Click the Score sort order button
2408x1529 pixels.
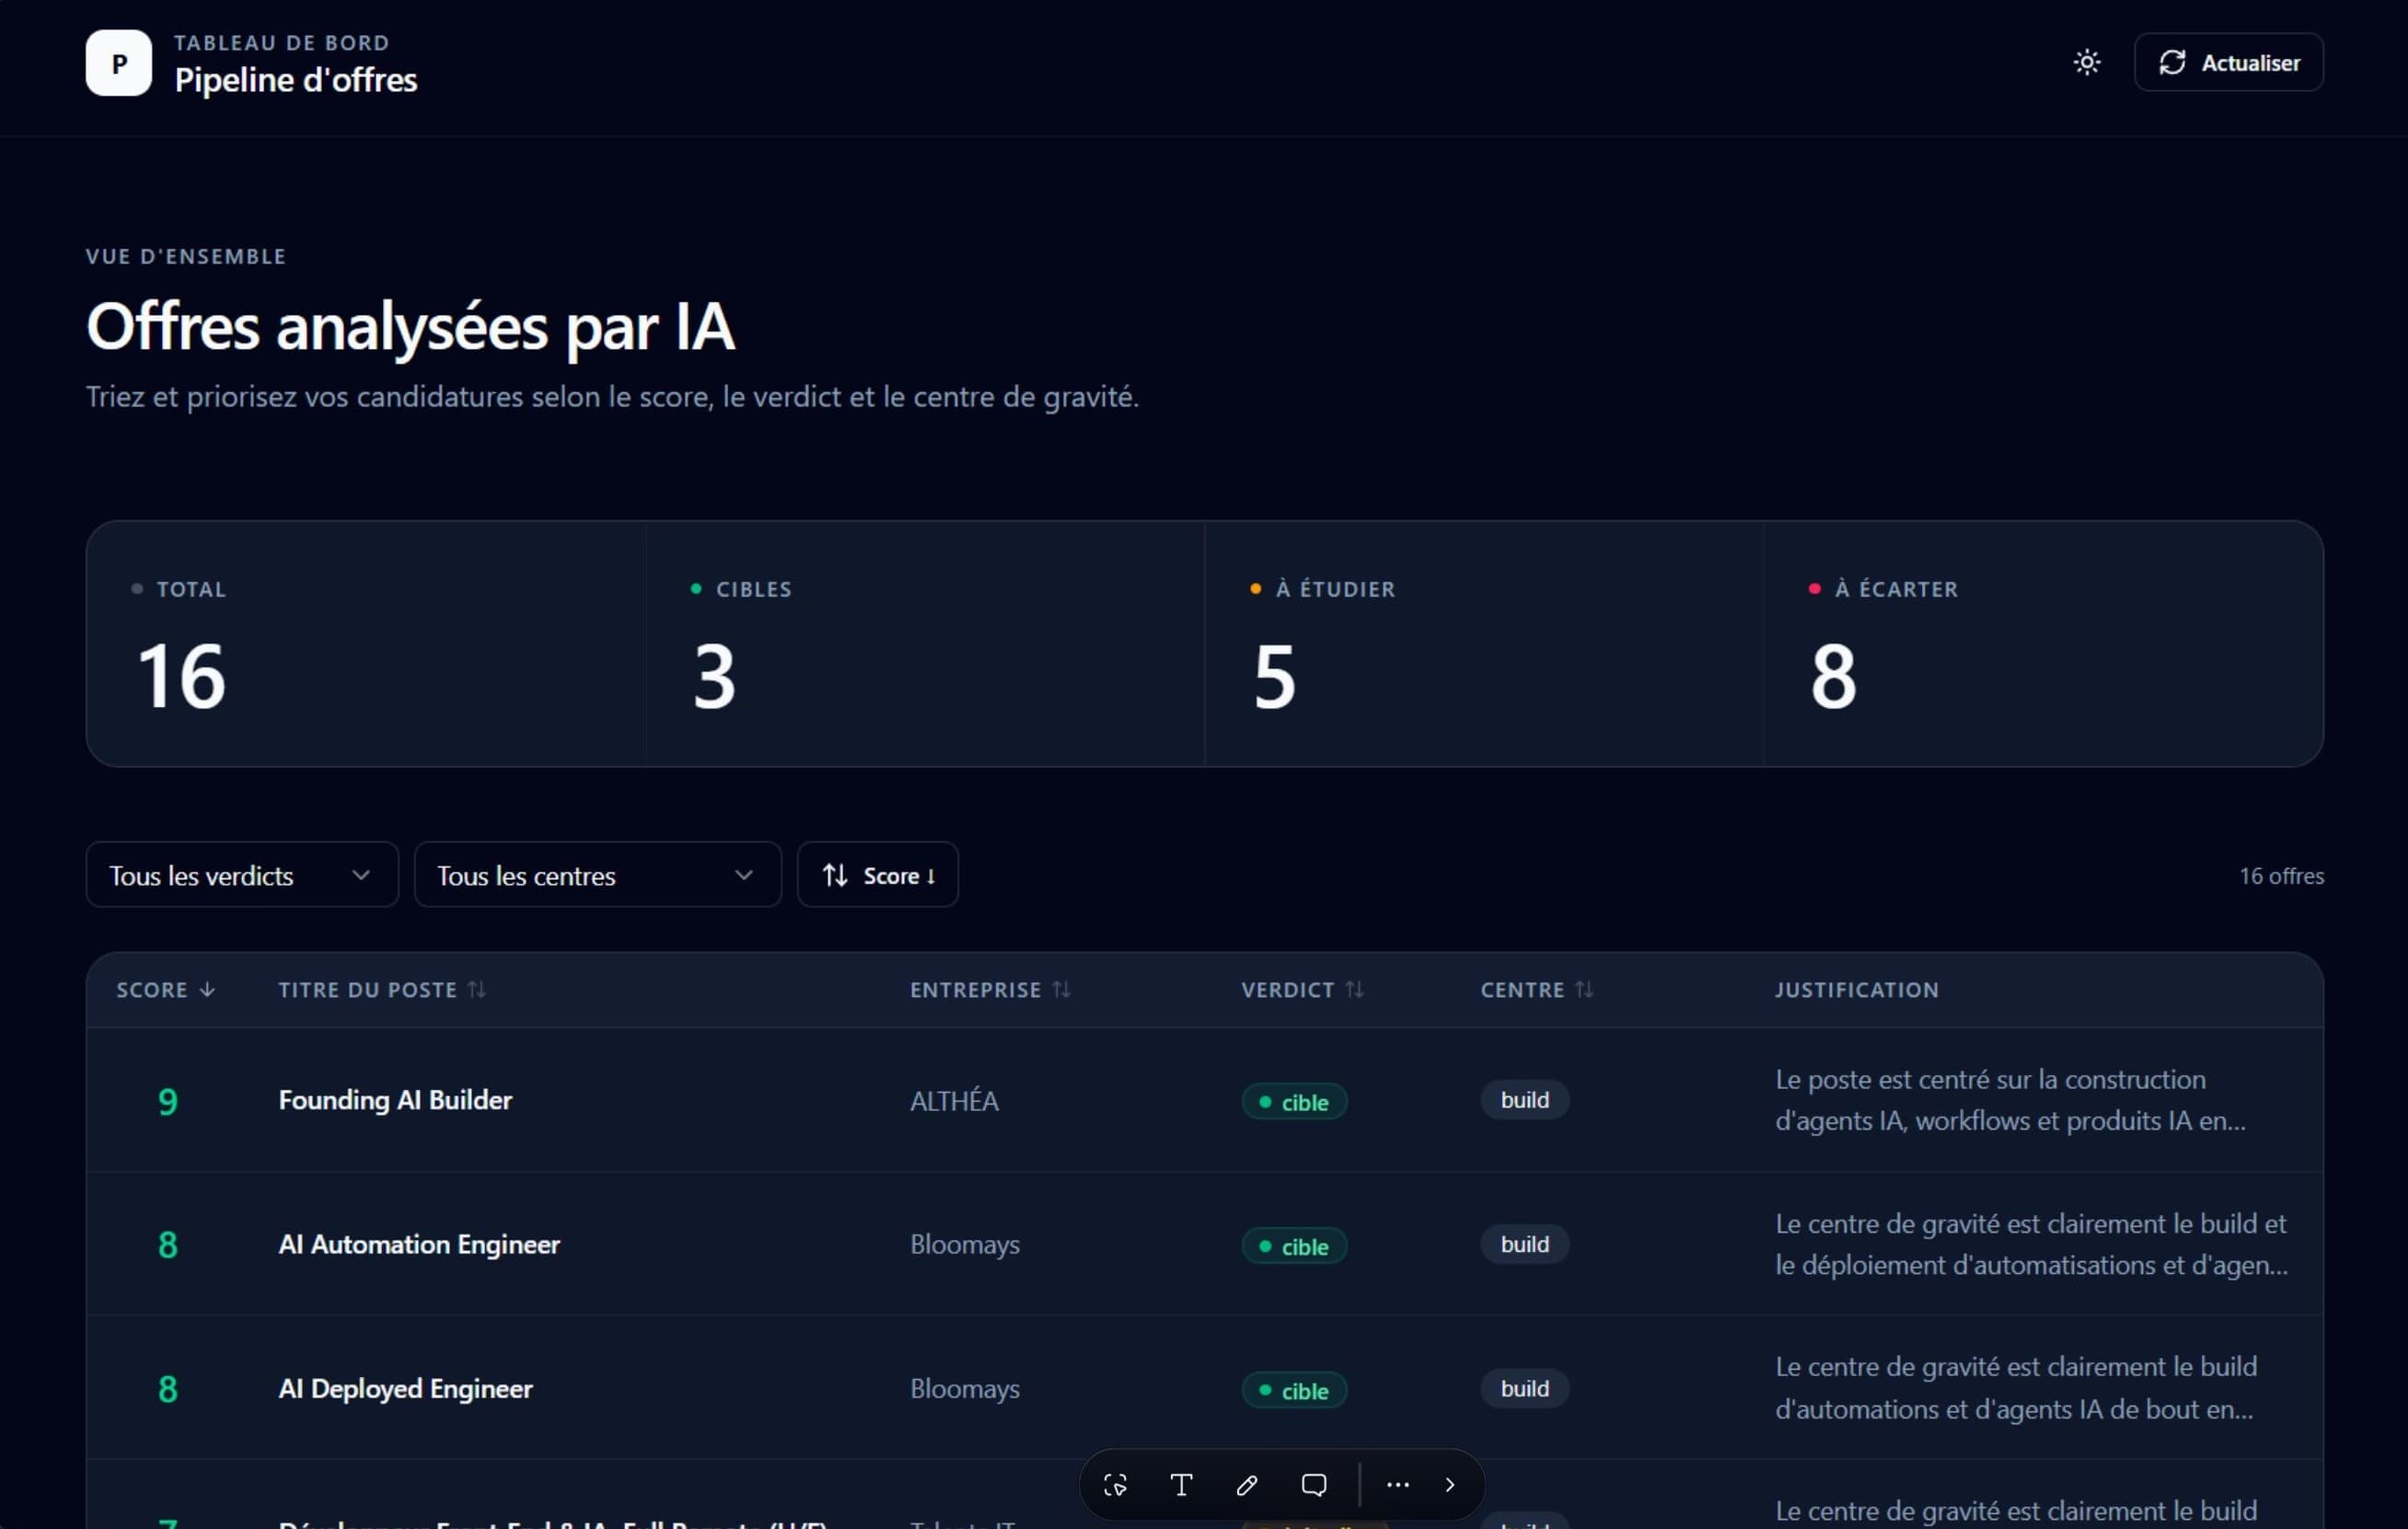coord(877,875)
